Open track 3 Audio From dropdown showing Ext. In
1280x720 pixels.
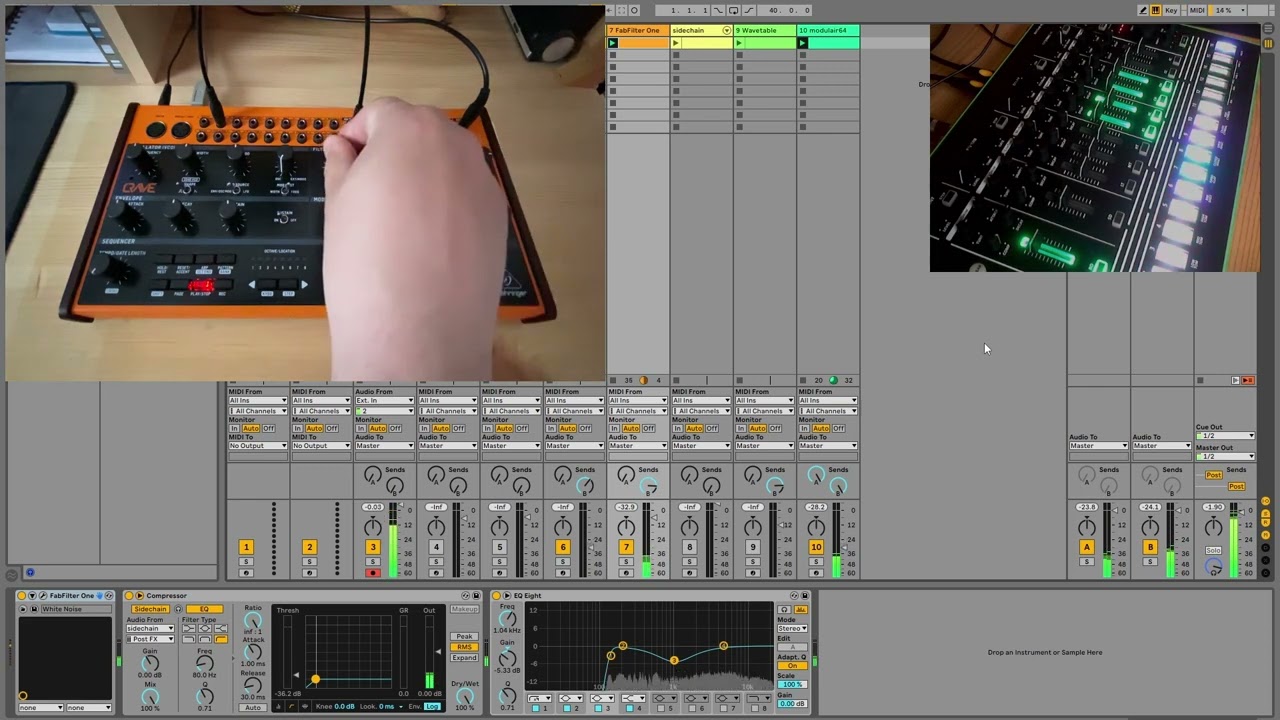tap(384, 401)
